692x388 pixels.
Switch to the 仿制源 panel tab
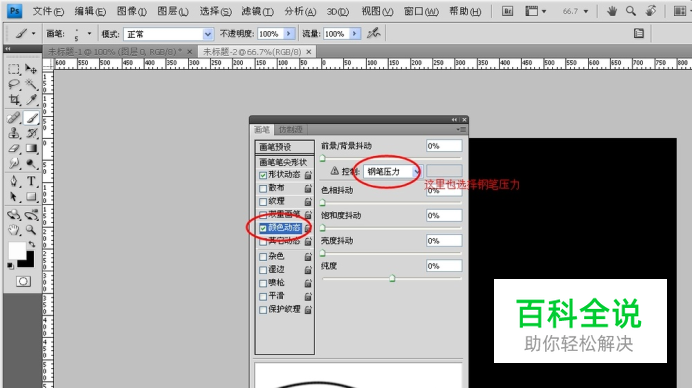(x=290, y=129)
